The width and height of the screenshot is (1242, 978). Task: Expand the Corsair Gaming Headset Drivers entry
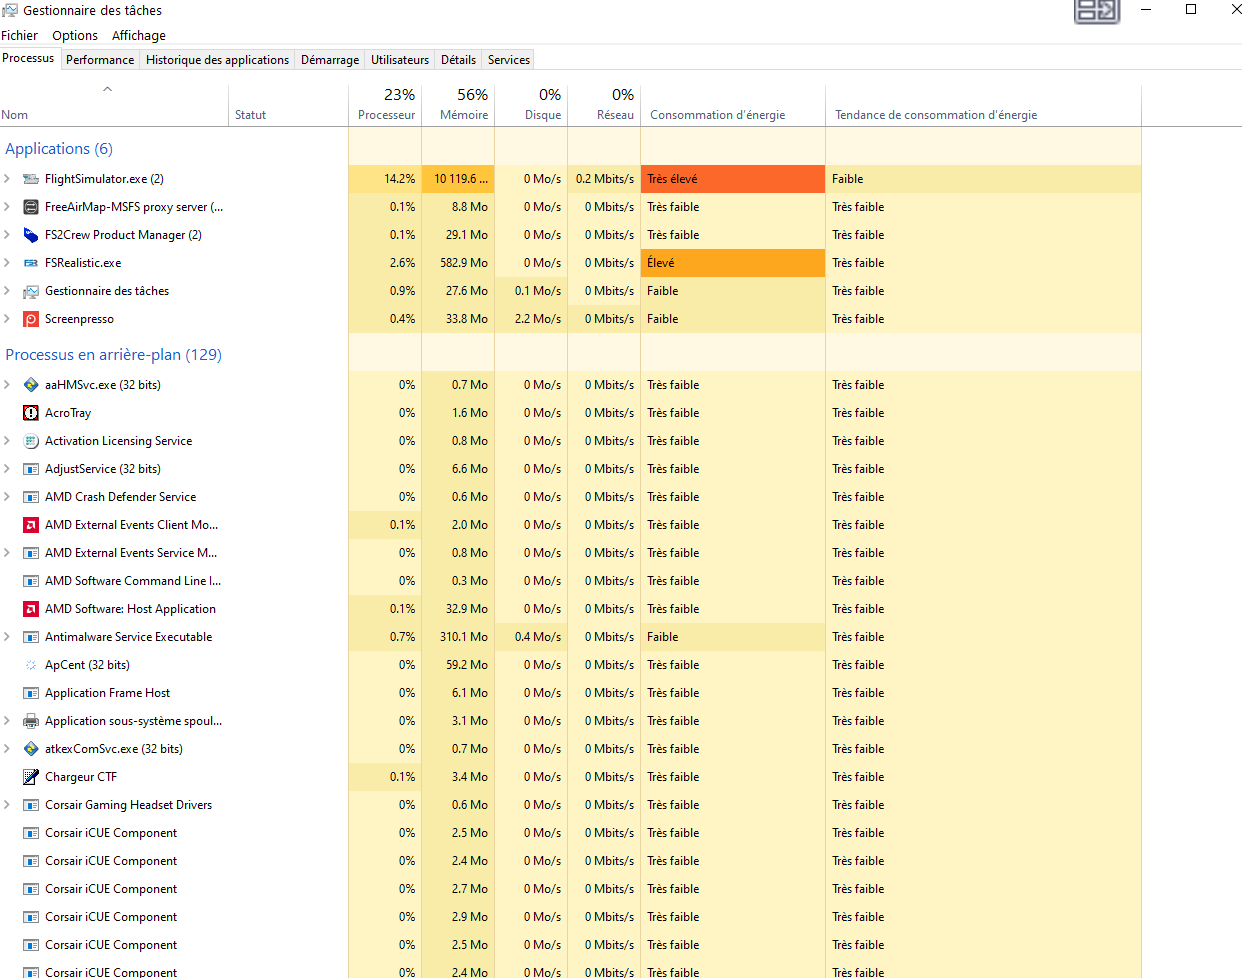click(7, 805)
